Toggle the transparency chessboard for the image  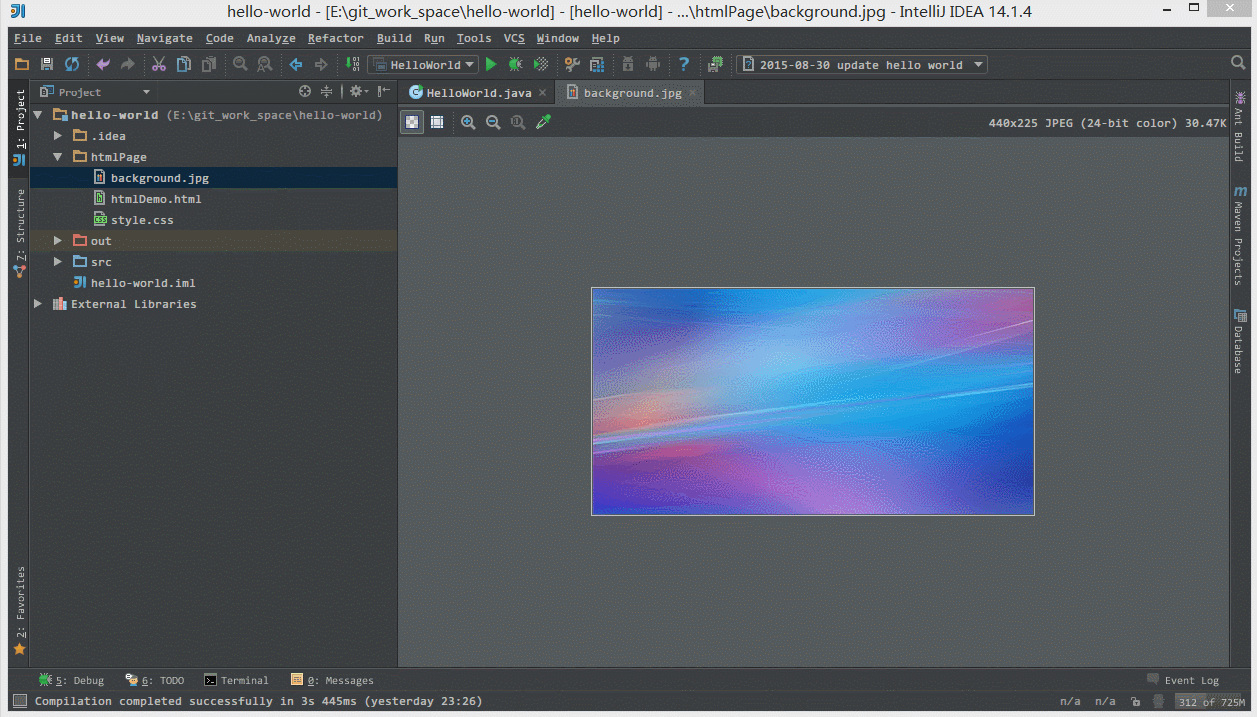411,122
